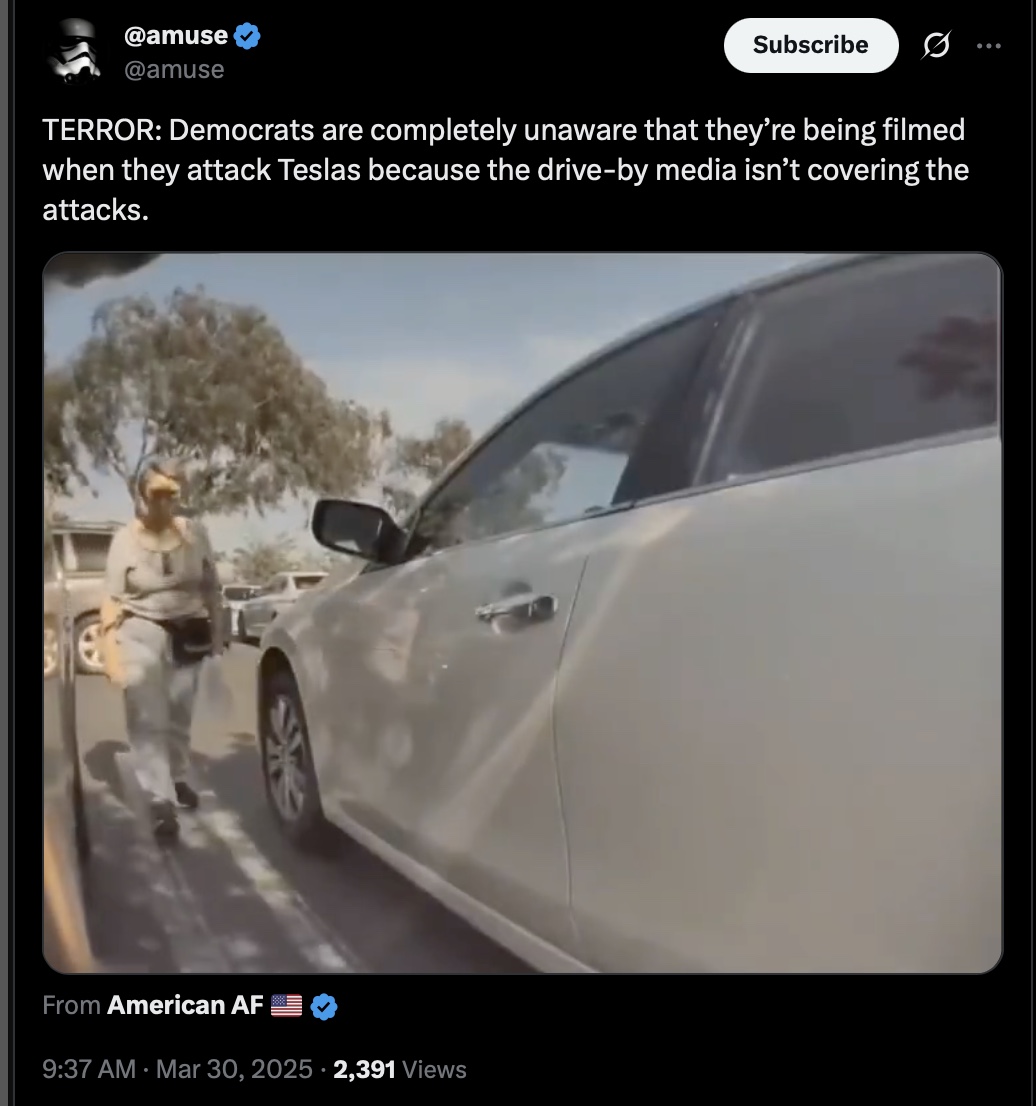
Task: Click the bold @amuse display name
Action: 176,35
